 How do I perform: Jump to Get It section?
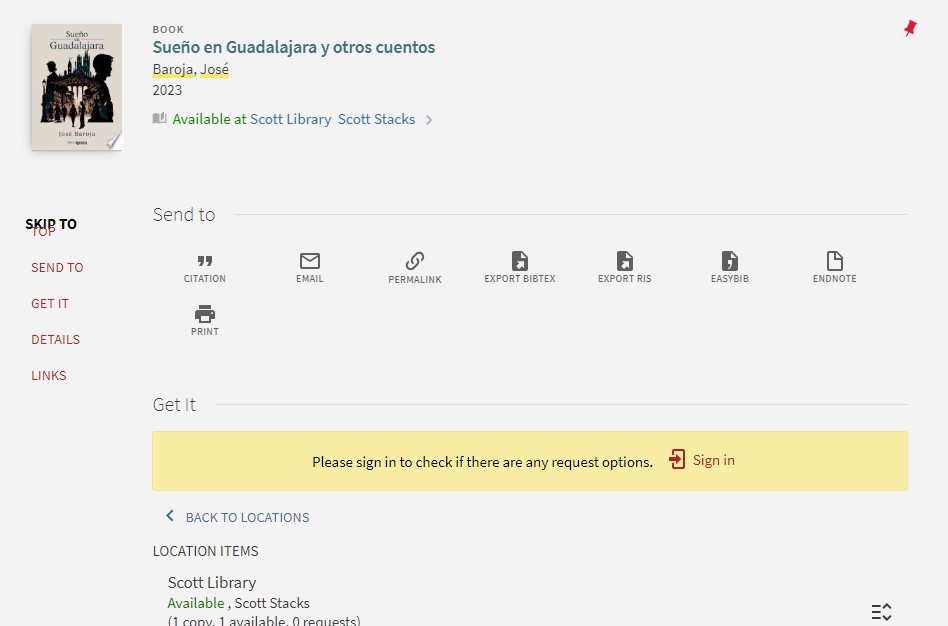[50, 303]
